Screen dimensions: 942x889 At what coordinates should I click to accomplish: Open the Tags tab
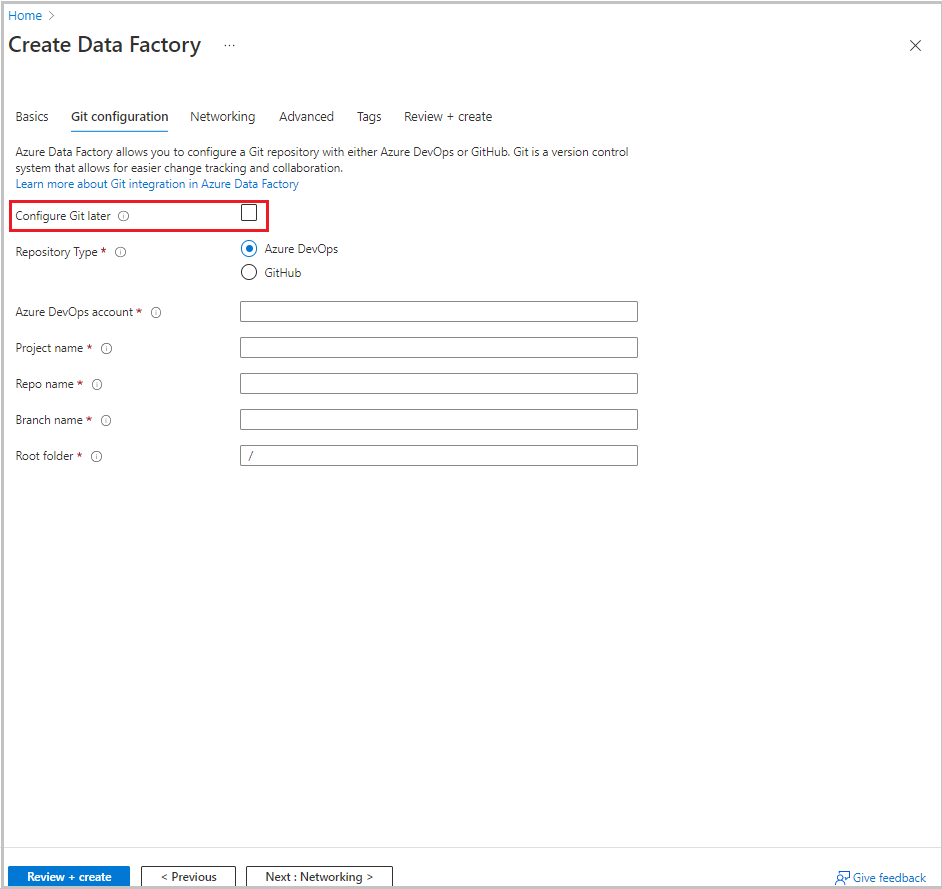coord(368,116)
